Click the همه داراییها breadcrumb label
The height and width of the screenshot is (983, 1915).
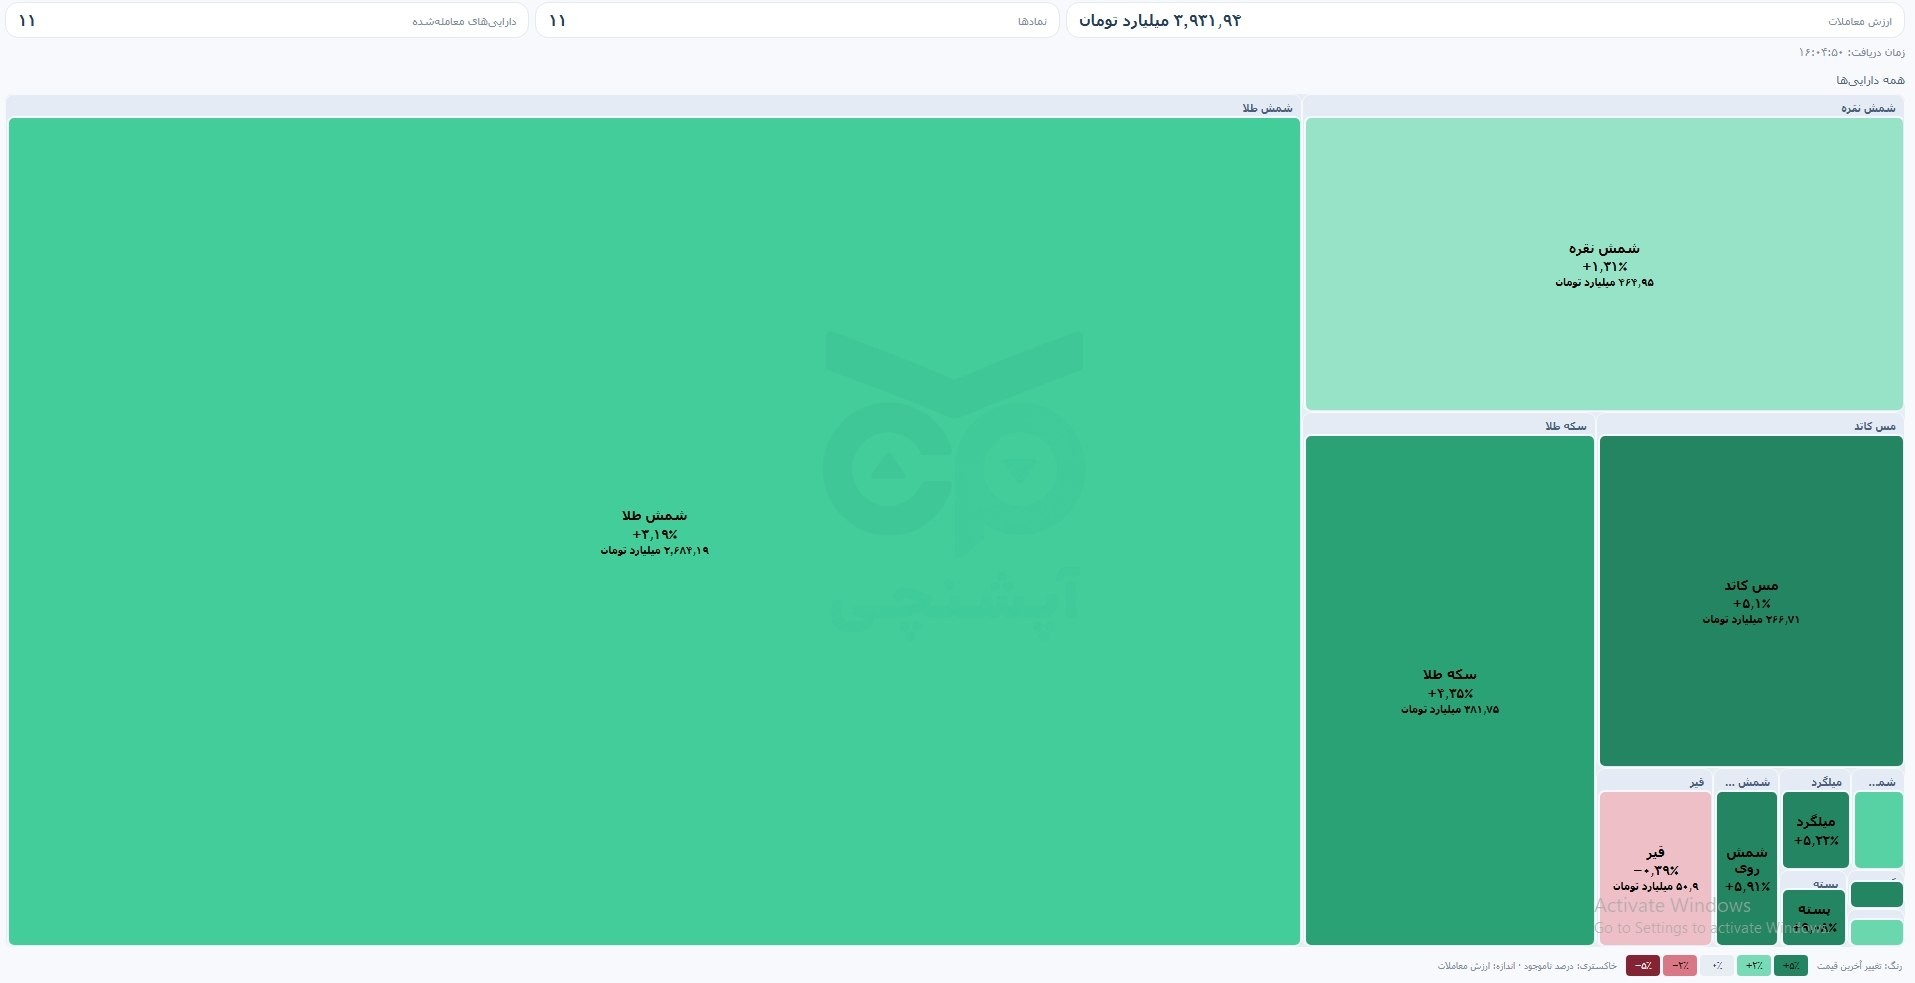pyautogui.click(x=1870, y=80)
